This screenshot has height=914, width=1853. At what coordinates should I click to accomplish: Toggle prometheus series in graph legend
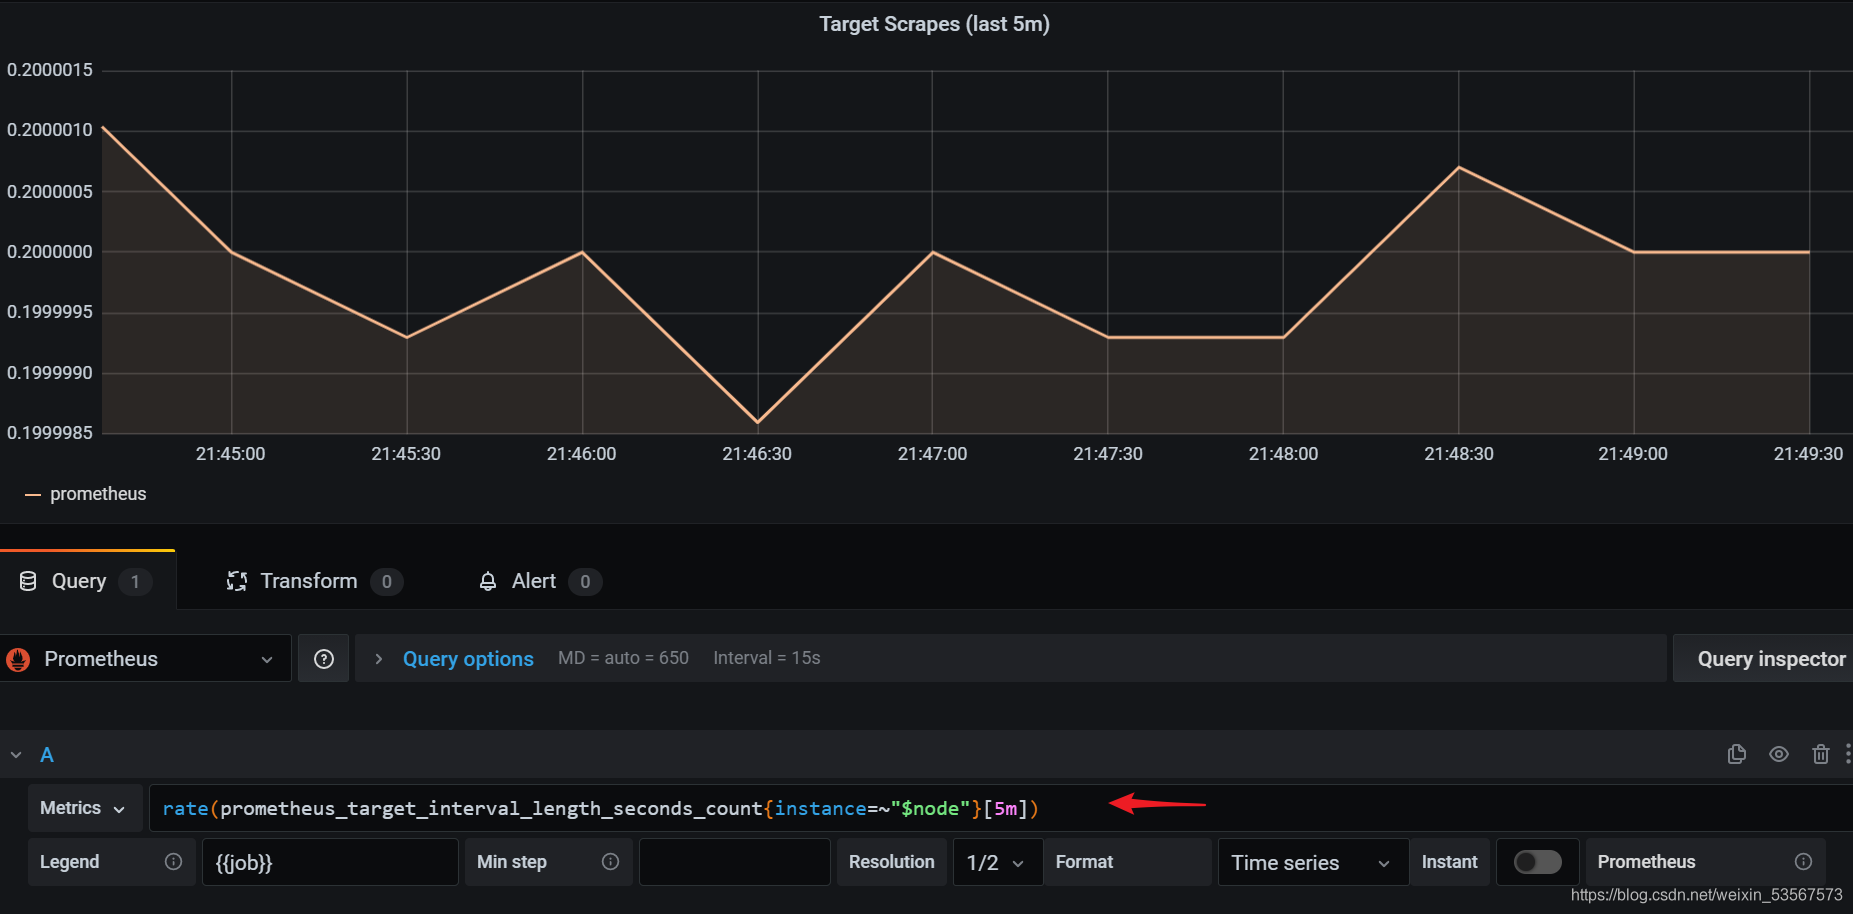point(33,495)
